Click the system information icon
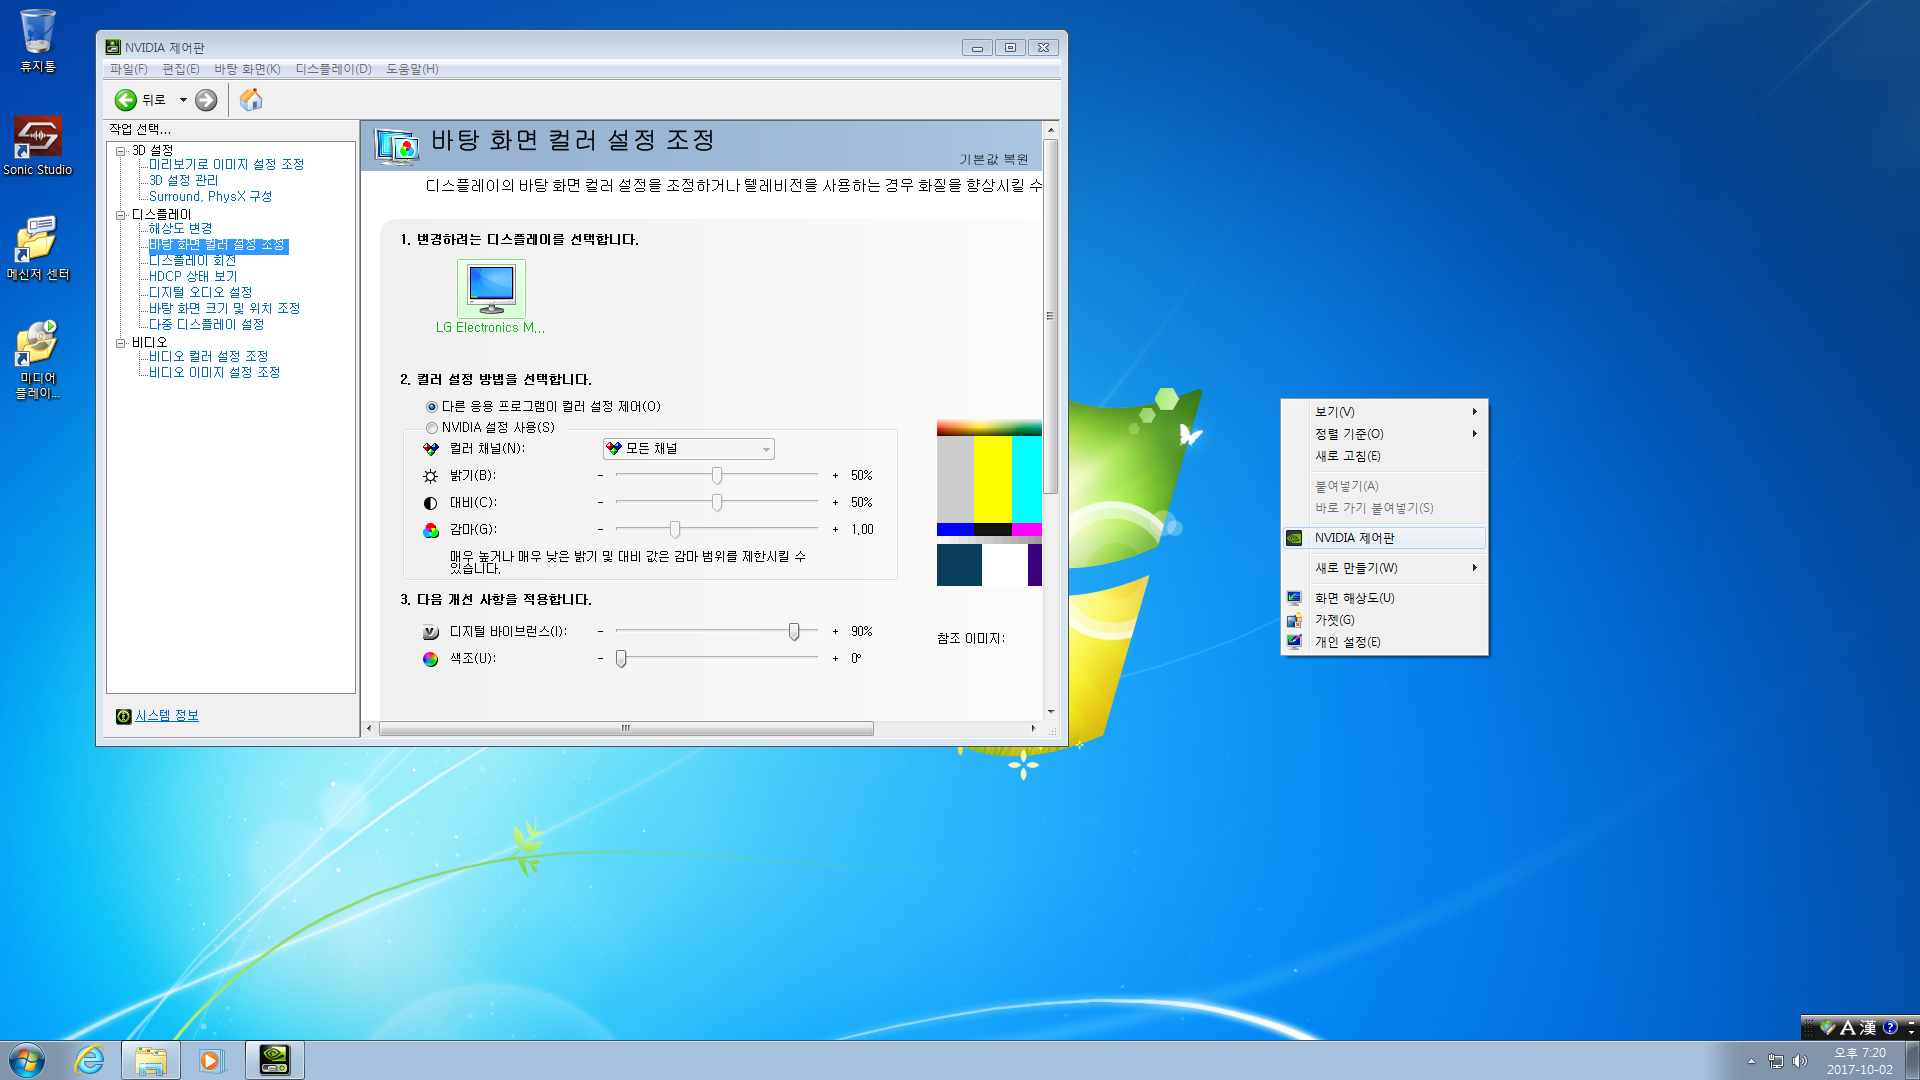The image size is (1920, 1080). point(124,716)
